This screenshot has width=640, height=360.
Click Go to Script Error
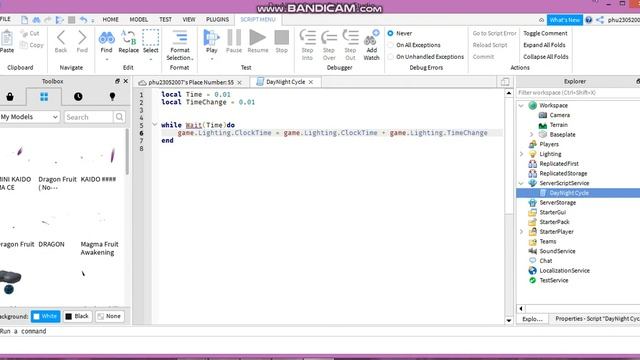point(494,33)
